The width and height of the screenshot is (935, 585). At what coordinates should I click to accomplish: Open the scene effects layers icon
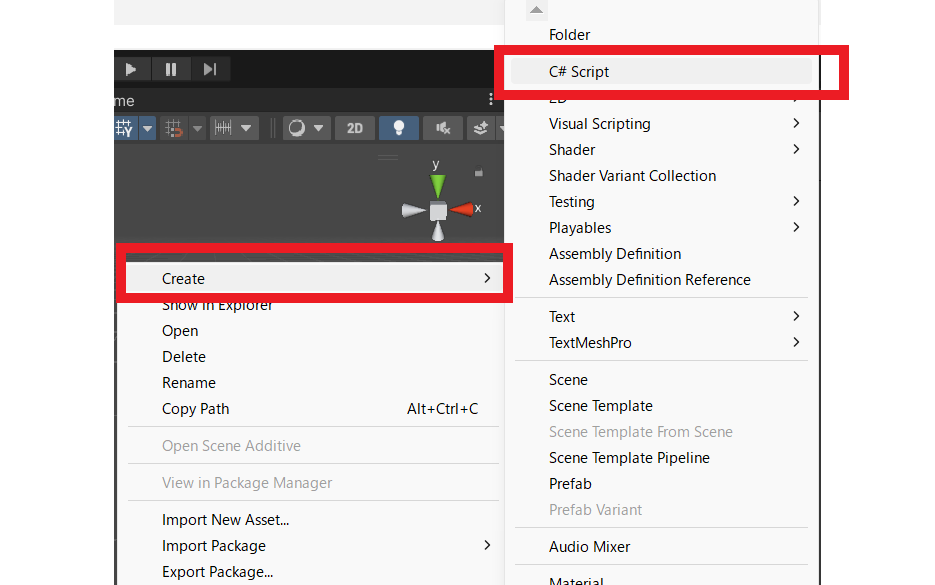(x=481, y=128)
